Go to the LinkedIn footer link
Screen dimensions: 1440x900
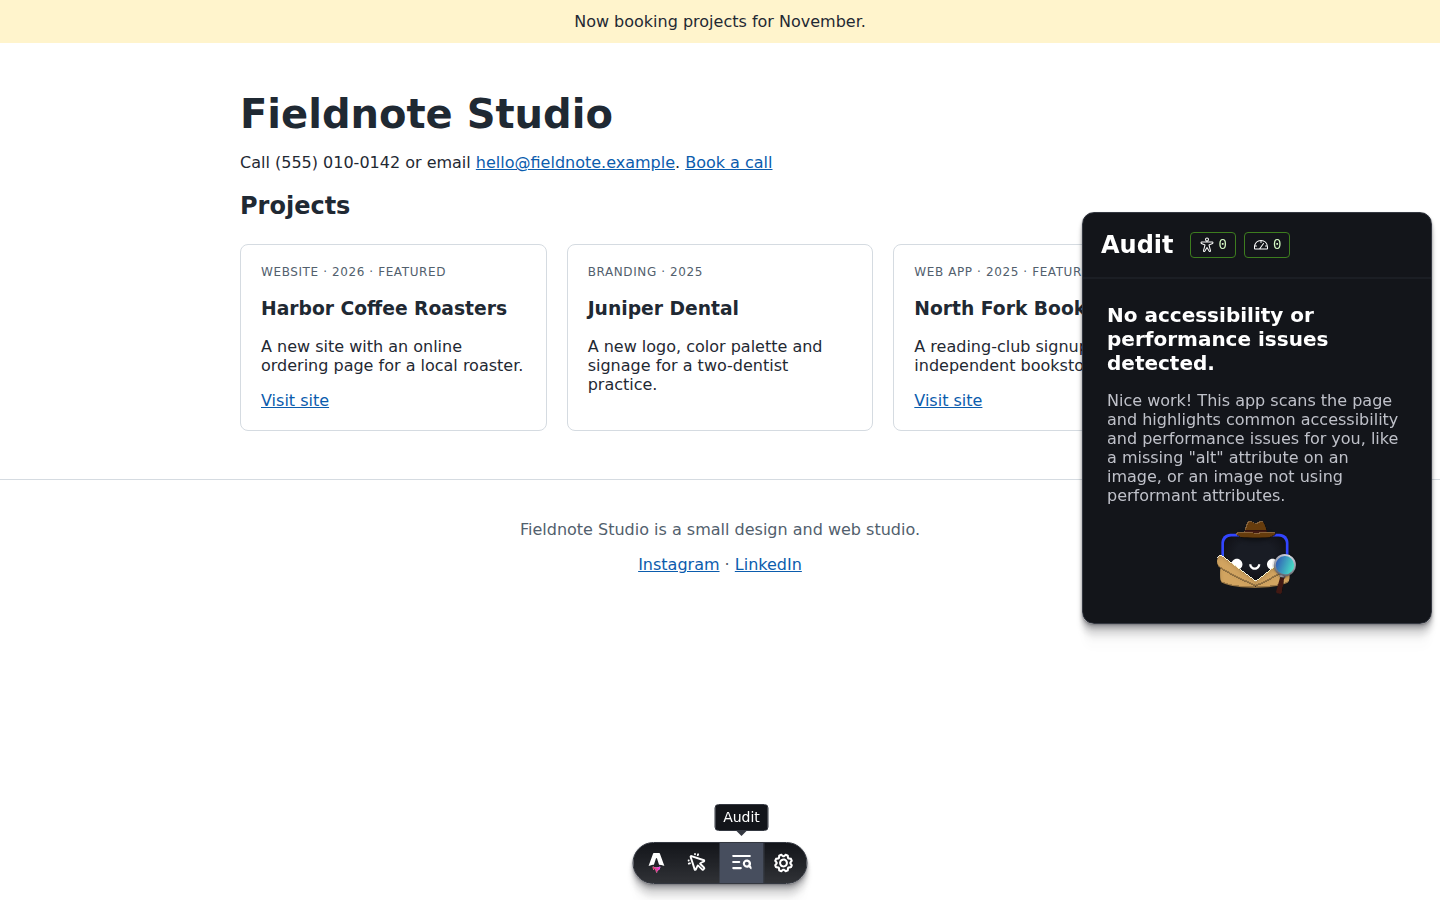coord(768,564)
